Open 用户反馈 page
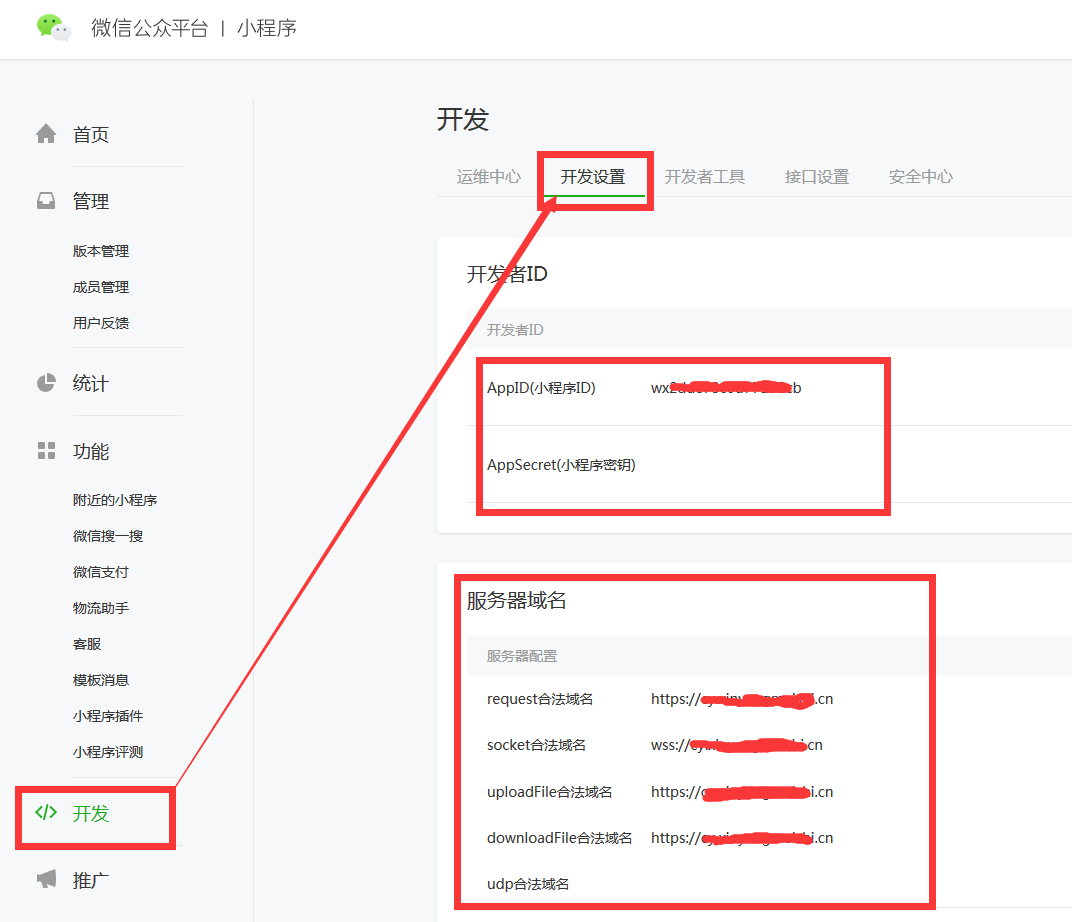The image size is (1072, 922). (x=101, y=323)
